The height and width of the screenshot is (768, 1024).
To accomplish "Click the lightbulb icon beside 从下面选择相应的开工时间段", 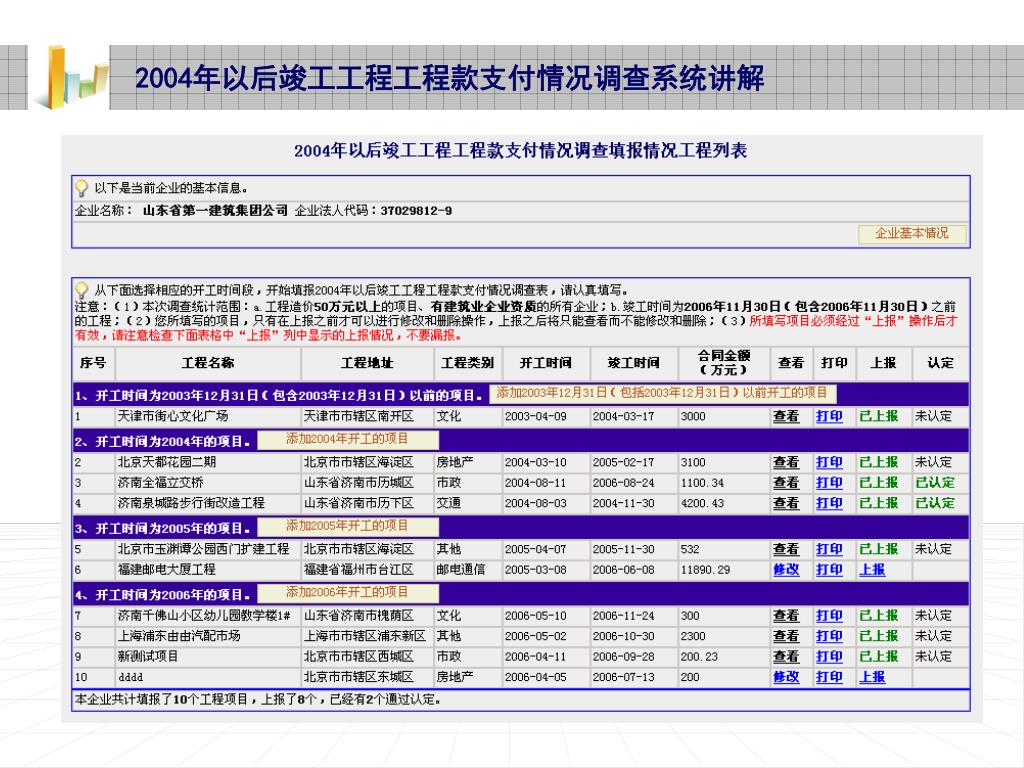I will click(82, 290).
